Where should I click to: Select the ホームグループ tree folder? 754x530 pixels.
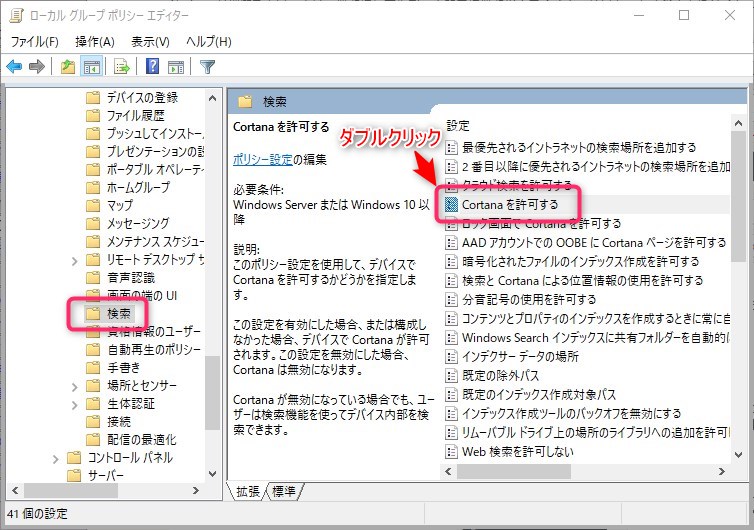[138, 187]
